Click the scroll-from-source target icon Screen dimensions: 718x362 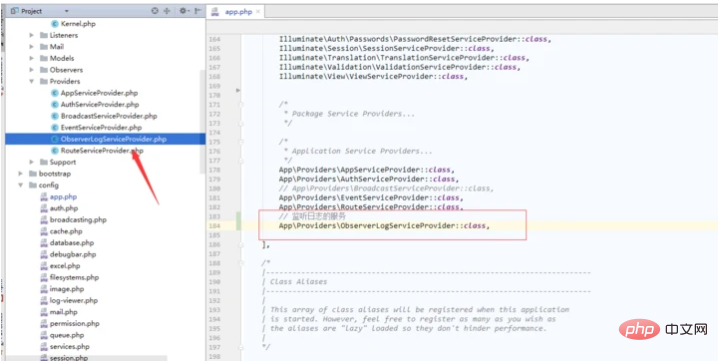click(x=155, y=11)
